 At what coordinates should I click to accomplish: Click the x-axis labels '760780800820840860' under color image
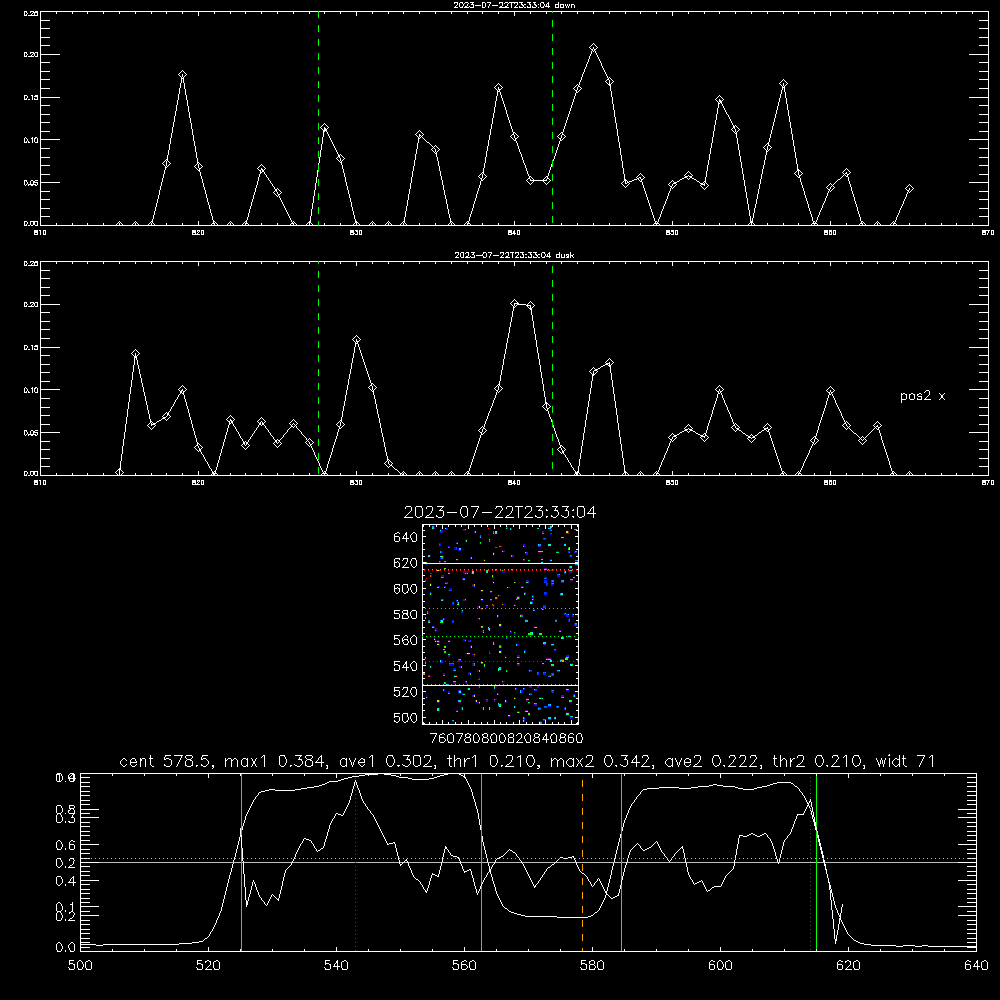[506, 738]
